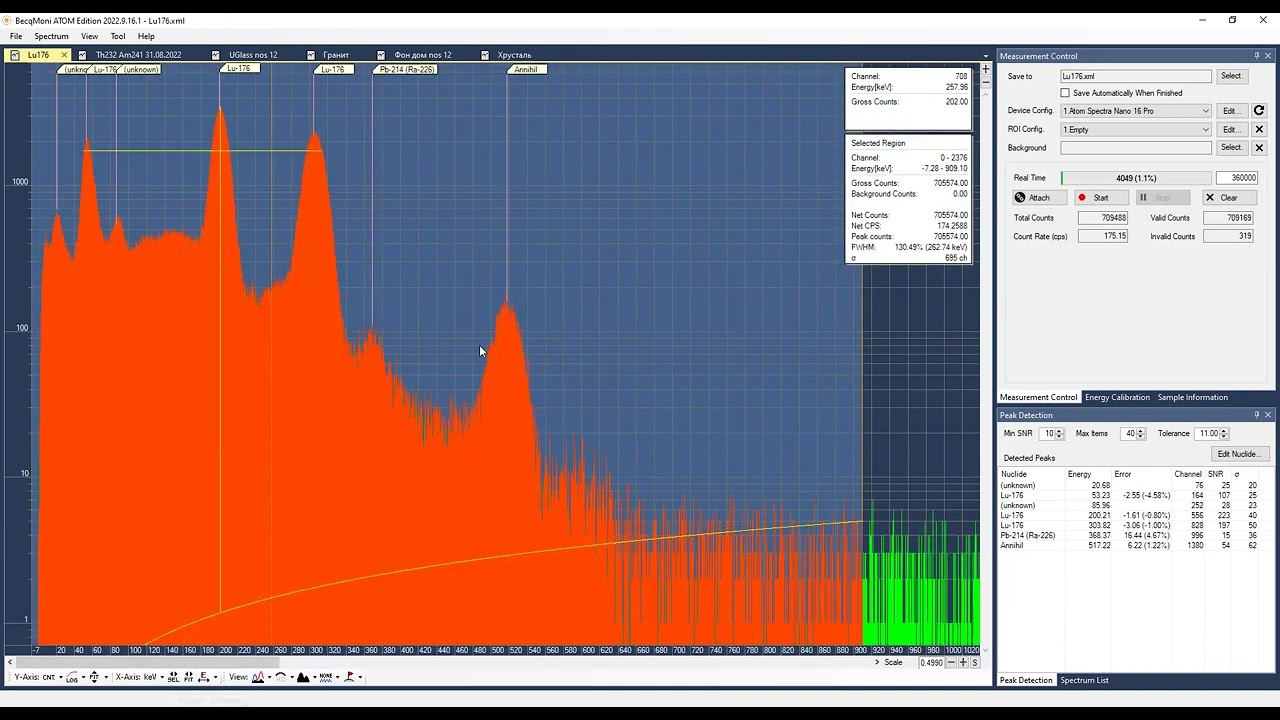Expand NONE smoothing dropdown arrow
This screenshot has height=720, width=1280.
[x=337, y=677]
